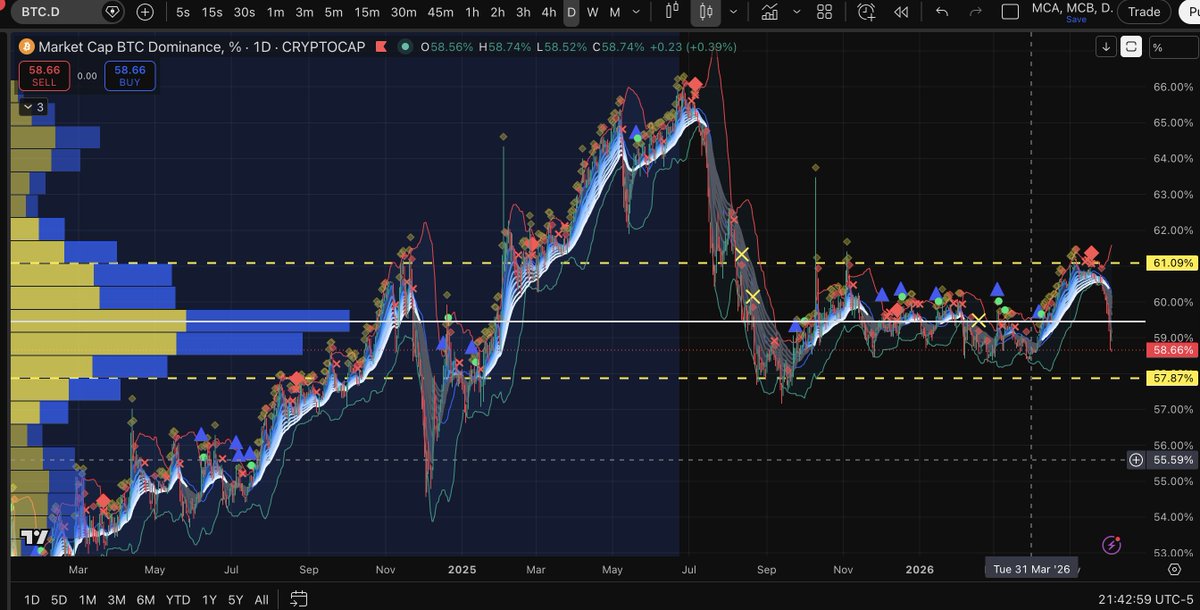Open the Indicators chart icon
Image resolution: width=1200 pixels, height=610 pixels.
[769, 12]
